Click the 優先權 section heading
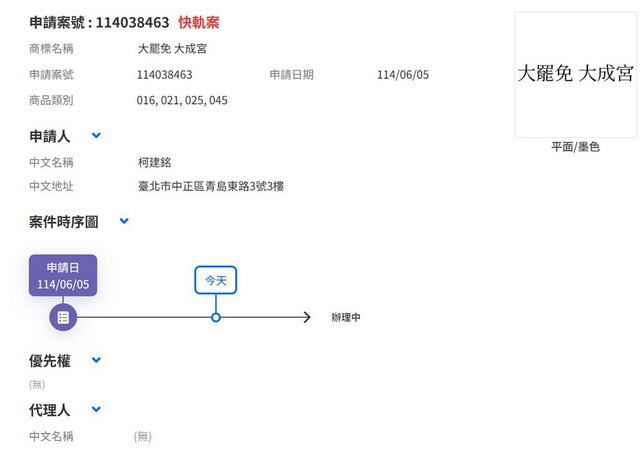The width and height of the screenshot is (640, 451). coord(49,361)
